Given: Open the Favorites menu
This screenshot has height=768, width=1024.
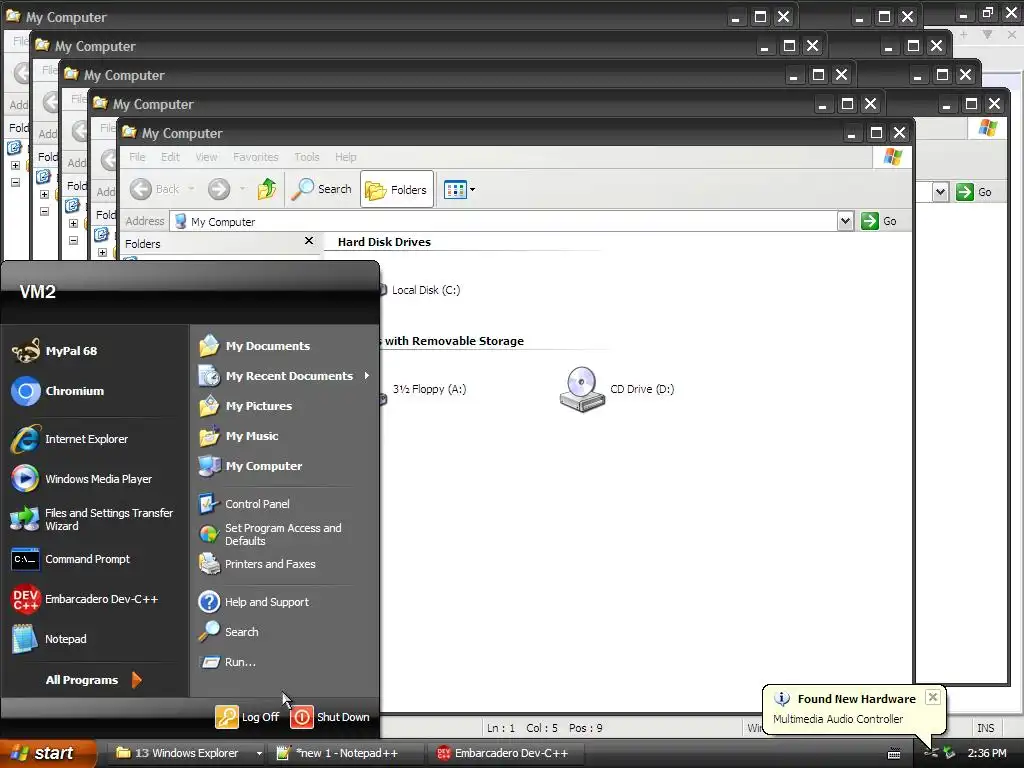Looking at the screenshot, I should [x=255, y=157].
